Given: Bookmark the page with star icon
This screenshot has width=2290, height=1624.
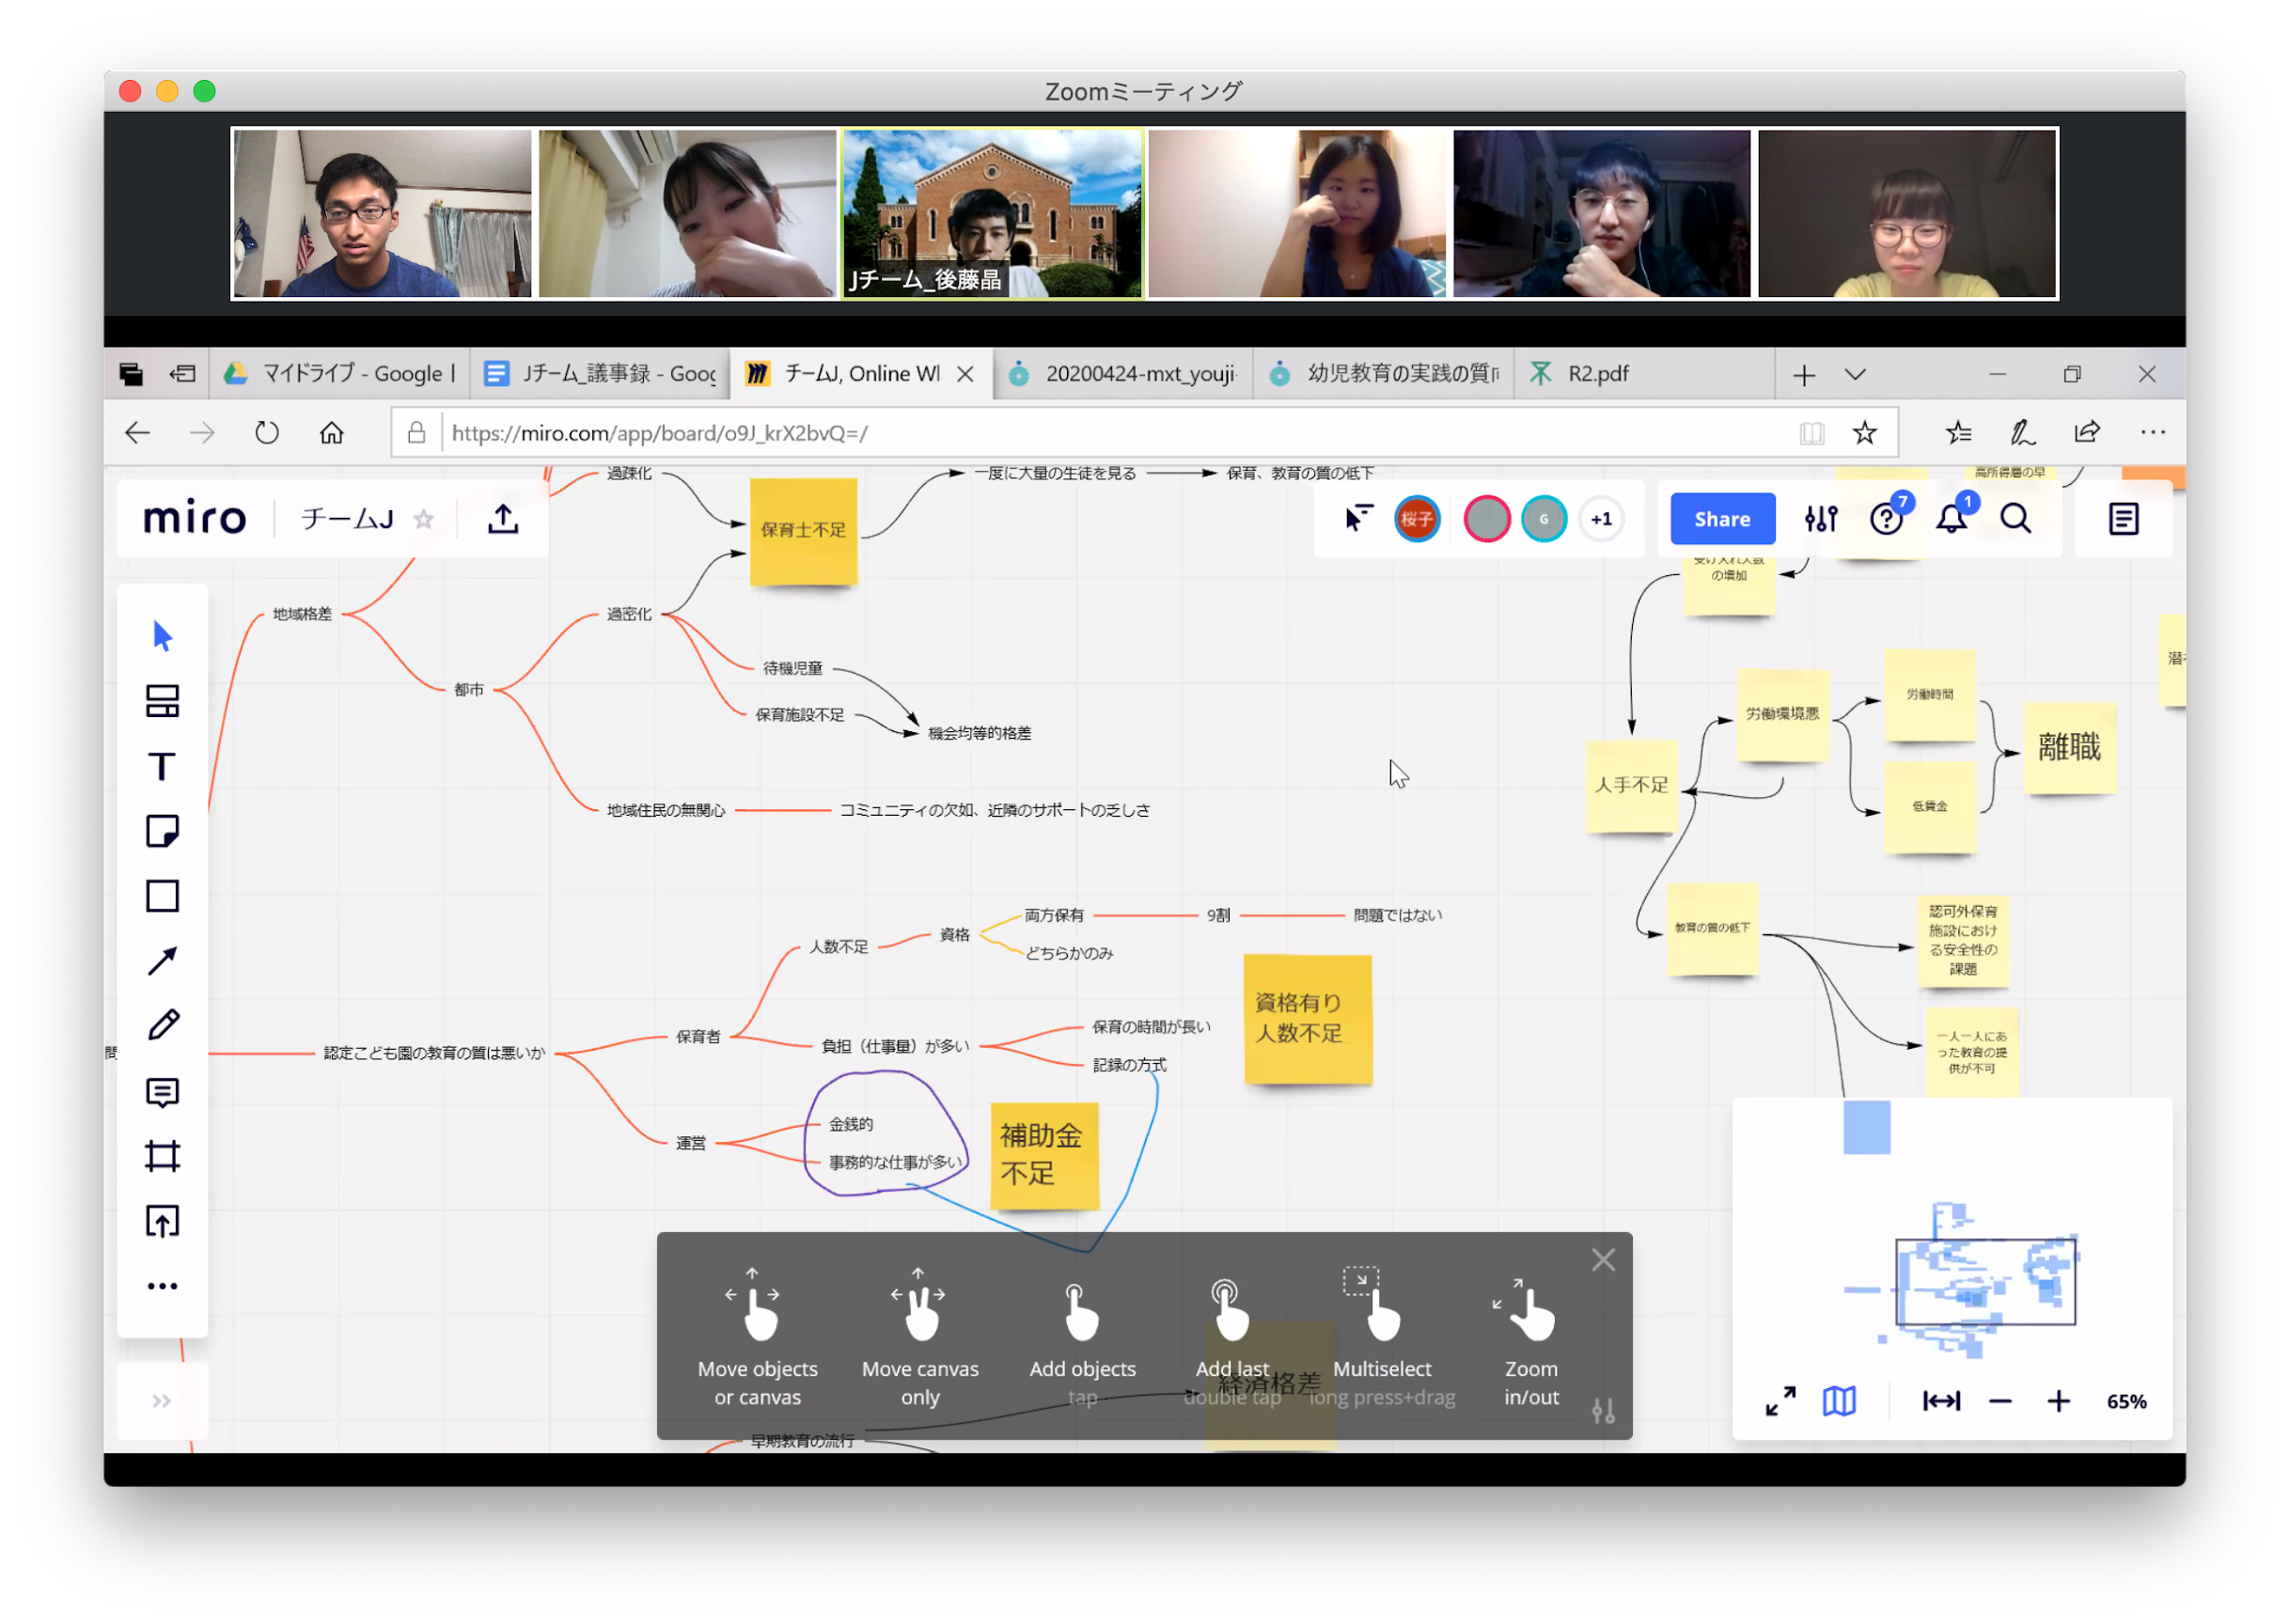Looking at the screenshot, I should 1864,433.
